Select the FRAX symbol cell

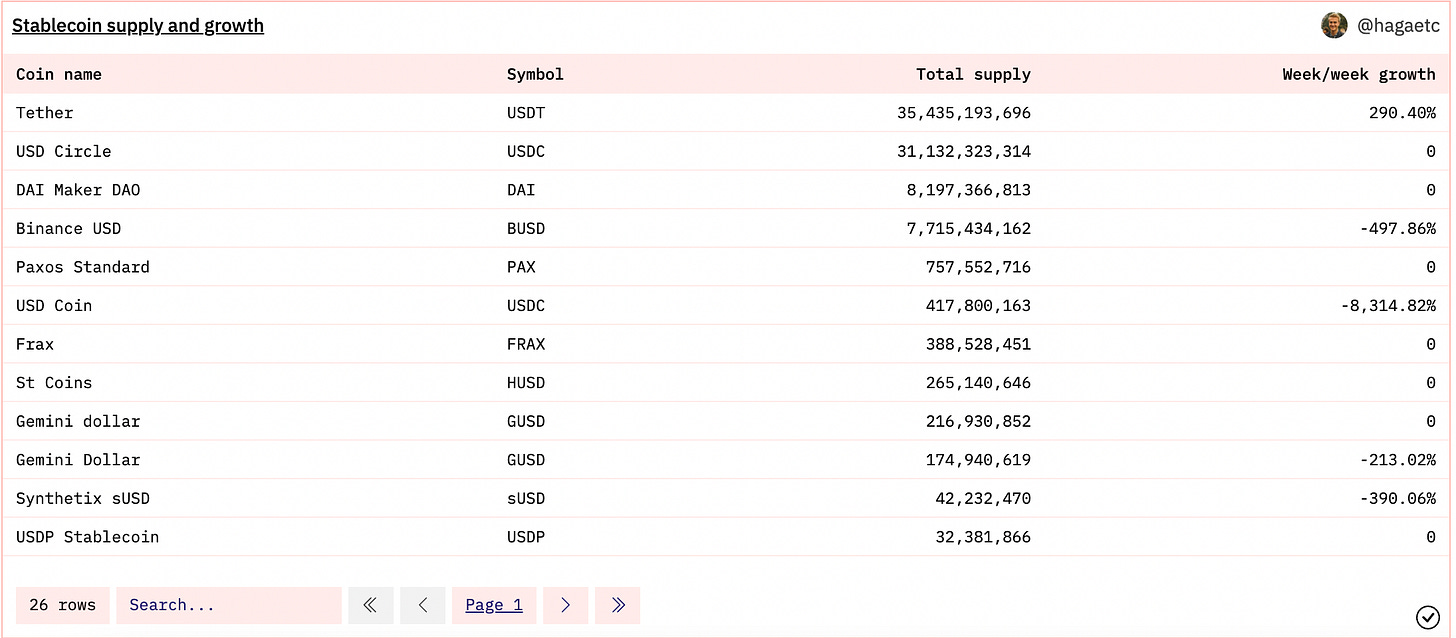(x=526, y=344)
